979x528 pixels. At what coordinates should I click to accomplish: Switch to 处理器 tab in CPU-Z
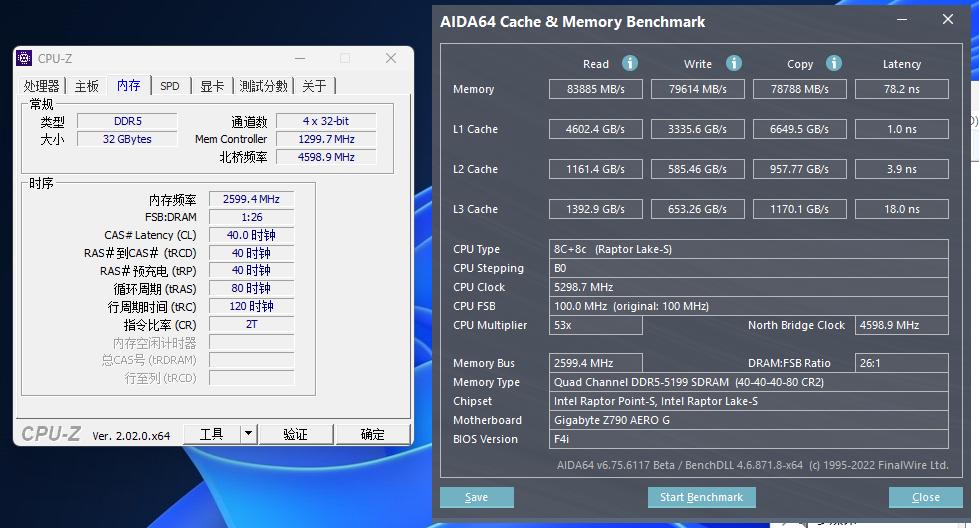click(x=41, y=86)
